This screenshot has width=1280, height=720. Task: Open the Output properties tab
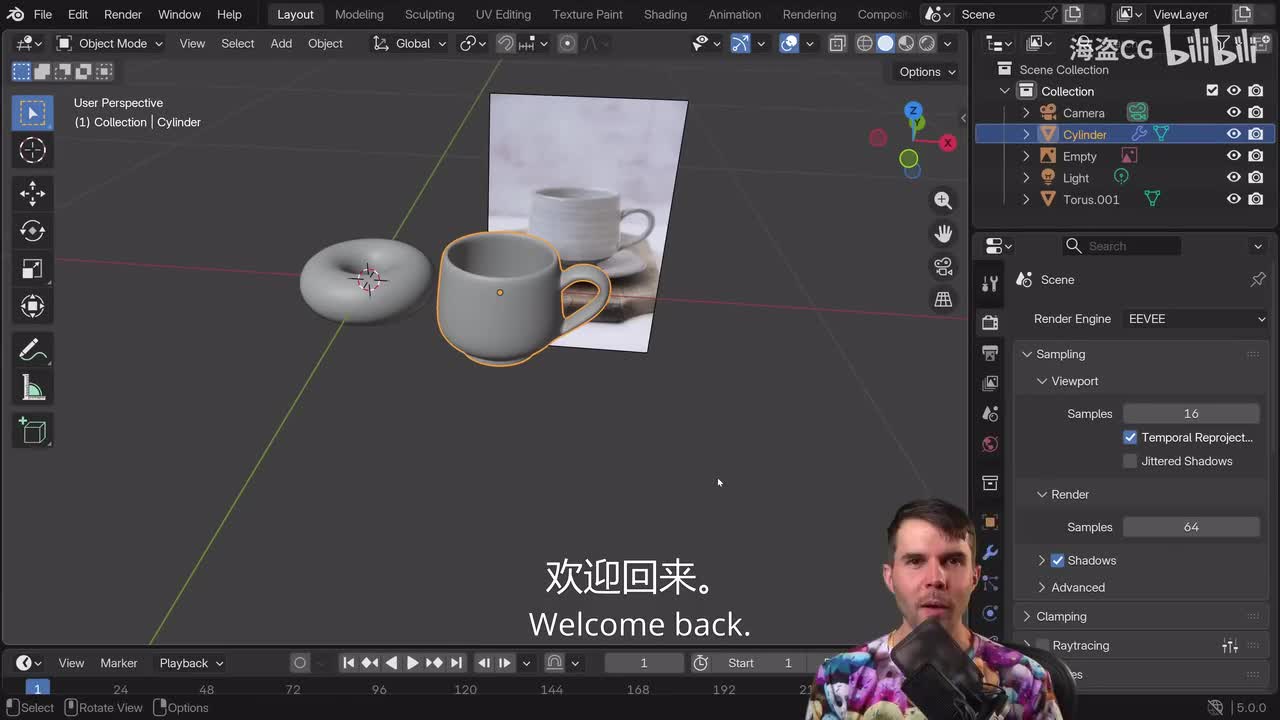(990, 353)
